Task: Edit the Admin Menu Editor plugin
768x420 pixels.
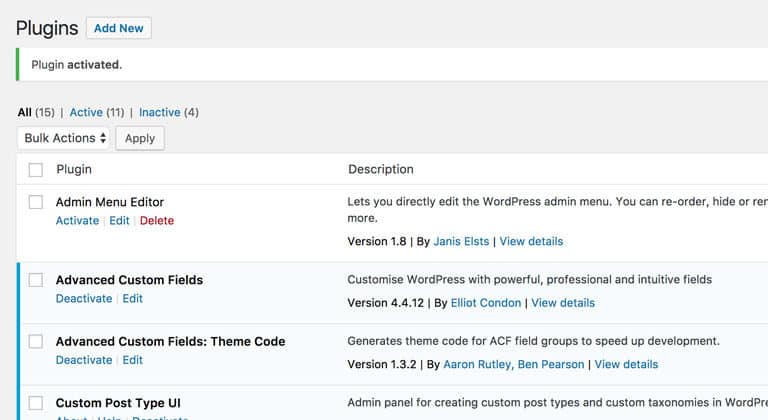Action: pos(119,221)
